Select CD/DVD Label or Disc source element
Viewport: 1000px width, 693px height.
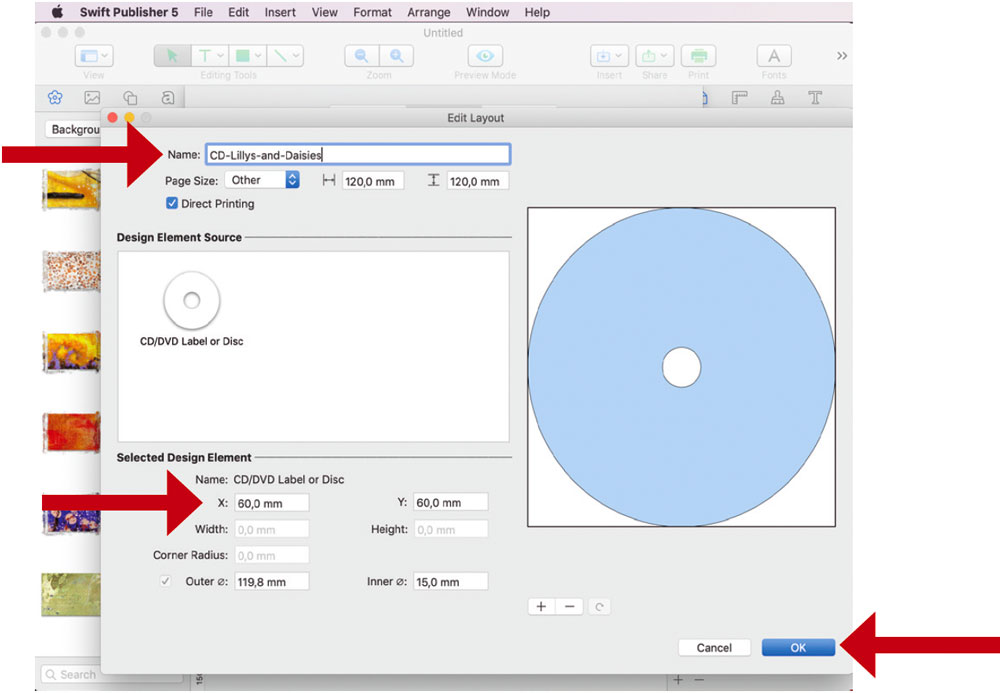point(191,310)
